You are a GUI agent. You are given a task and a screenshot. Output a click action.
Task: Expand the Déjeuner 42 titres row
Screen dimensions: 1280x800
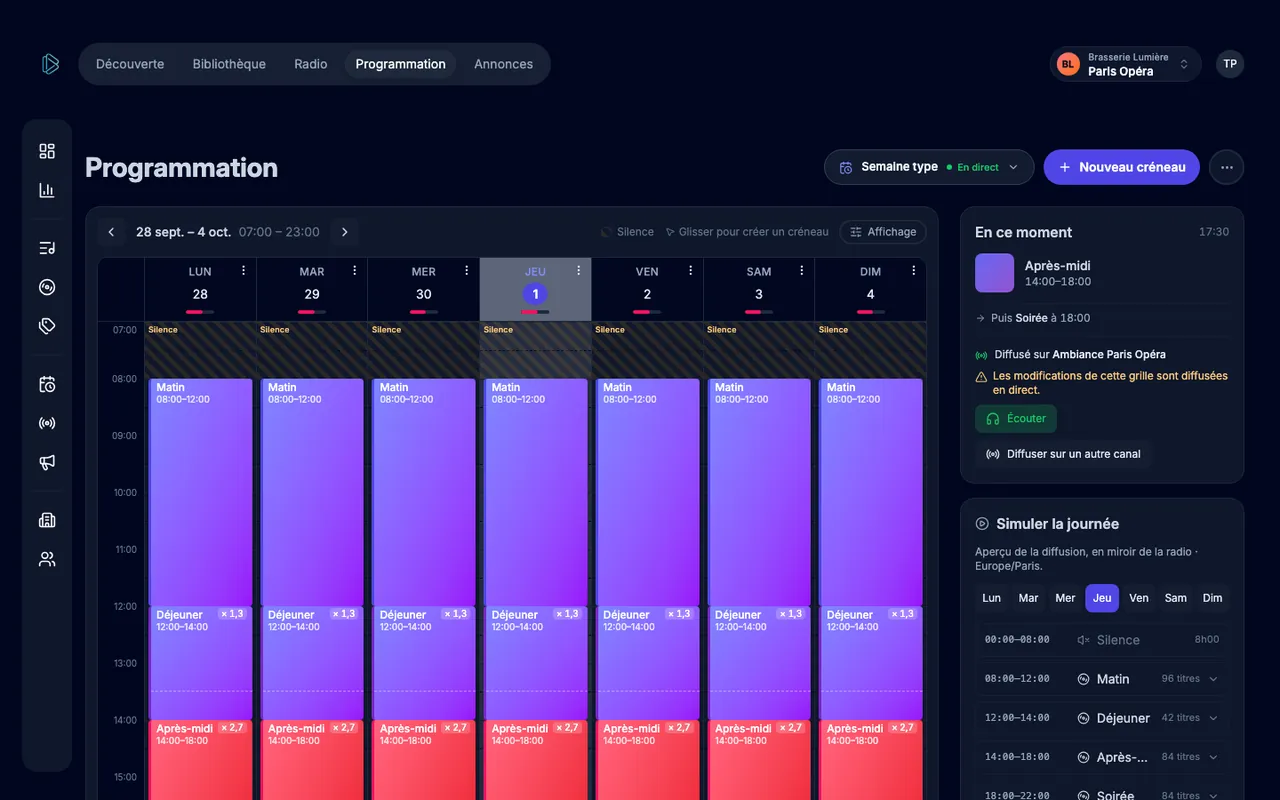coord(1102,718)
